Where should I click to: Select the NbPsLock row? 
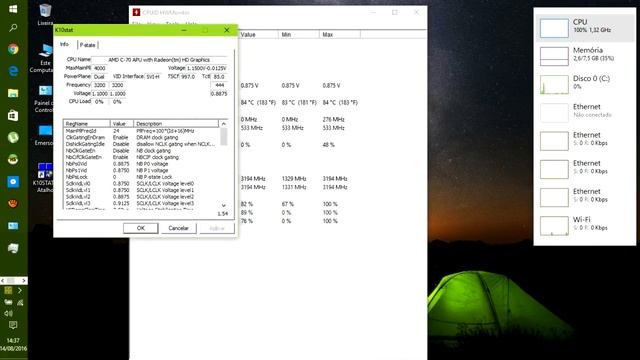pyautogui.click(x=141, y=177)
